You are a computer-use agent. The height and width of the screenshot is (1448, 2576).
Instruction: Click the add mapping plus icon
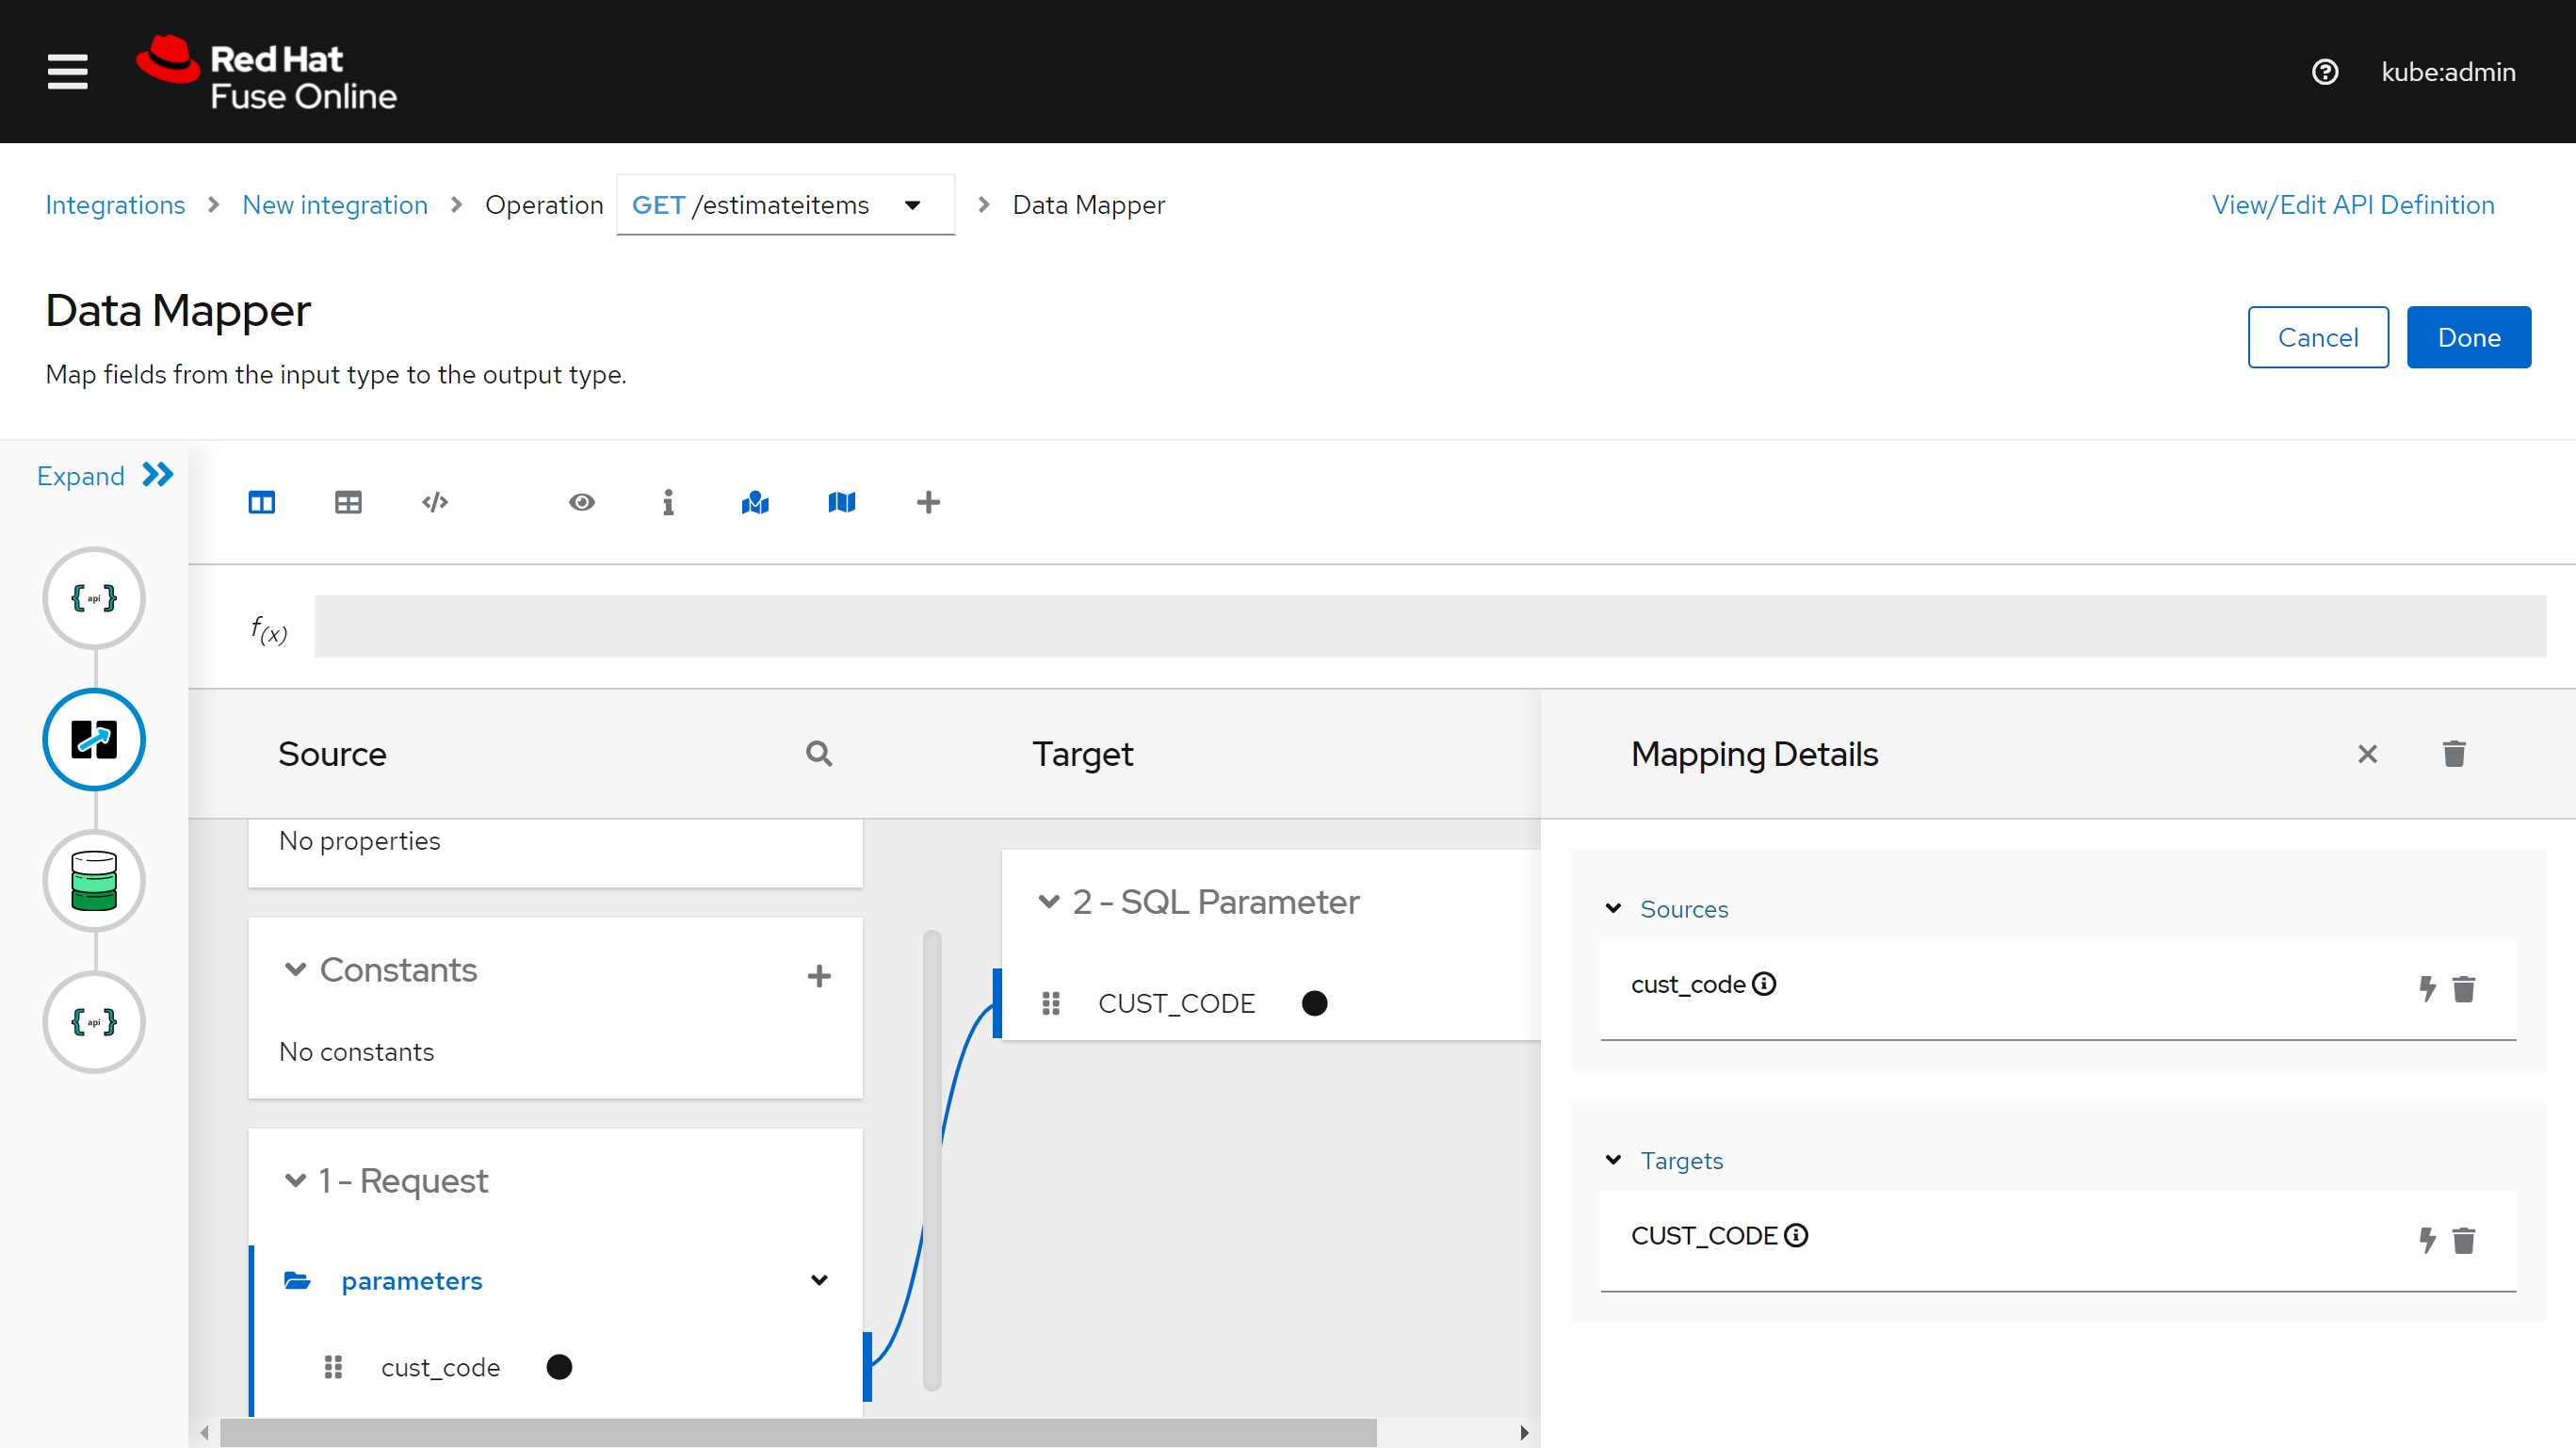pos(927,503)
